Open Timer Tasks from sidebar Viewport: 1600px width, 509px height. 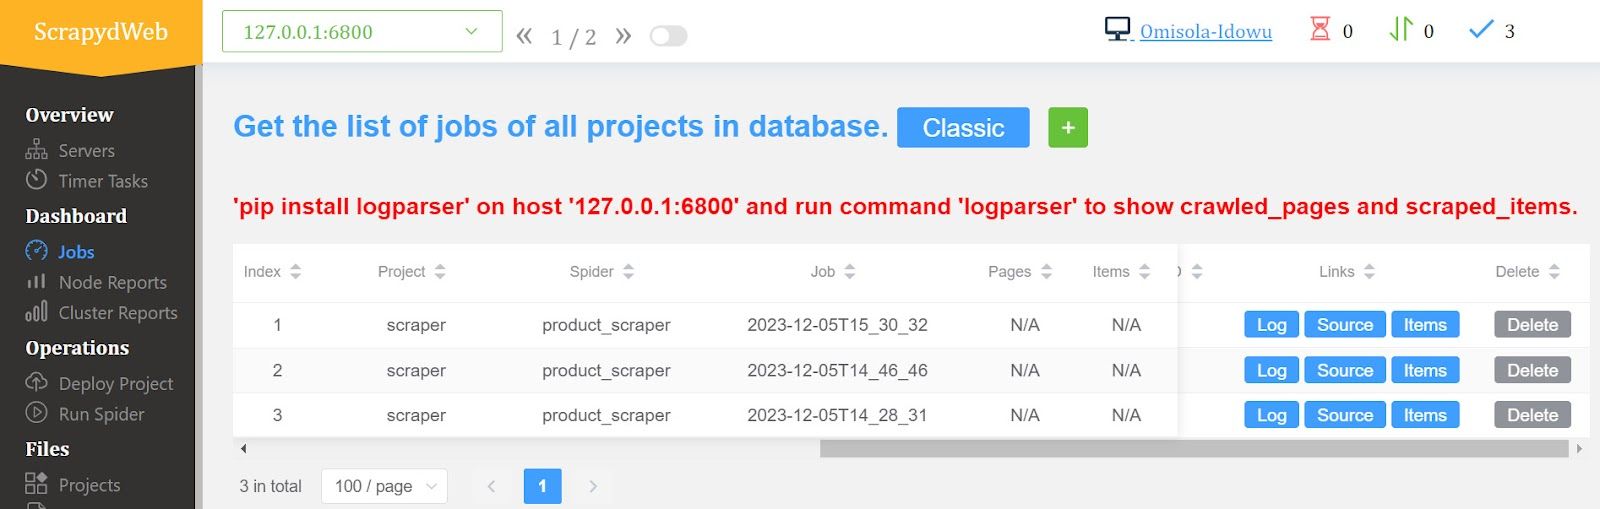pos(103,181)
